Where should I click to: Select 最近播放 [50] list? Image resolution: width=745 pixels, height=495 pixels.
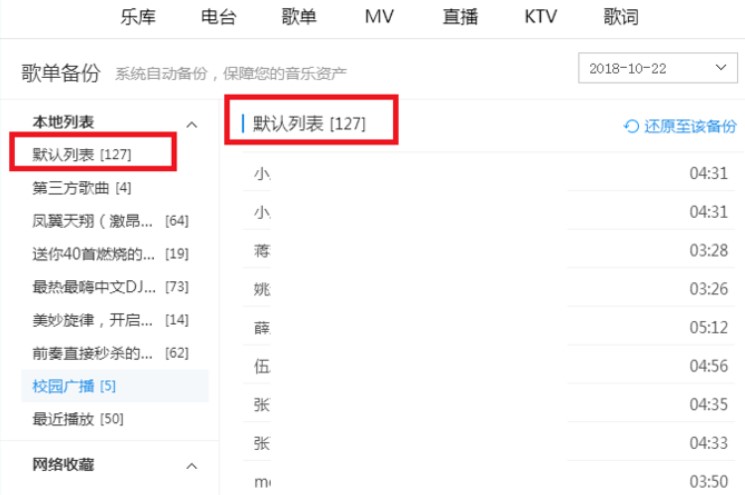click(78, 419)
